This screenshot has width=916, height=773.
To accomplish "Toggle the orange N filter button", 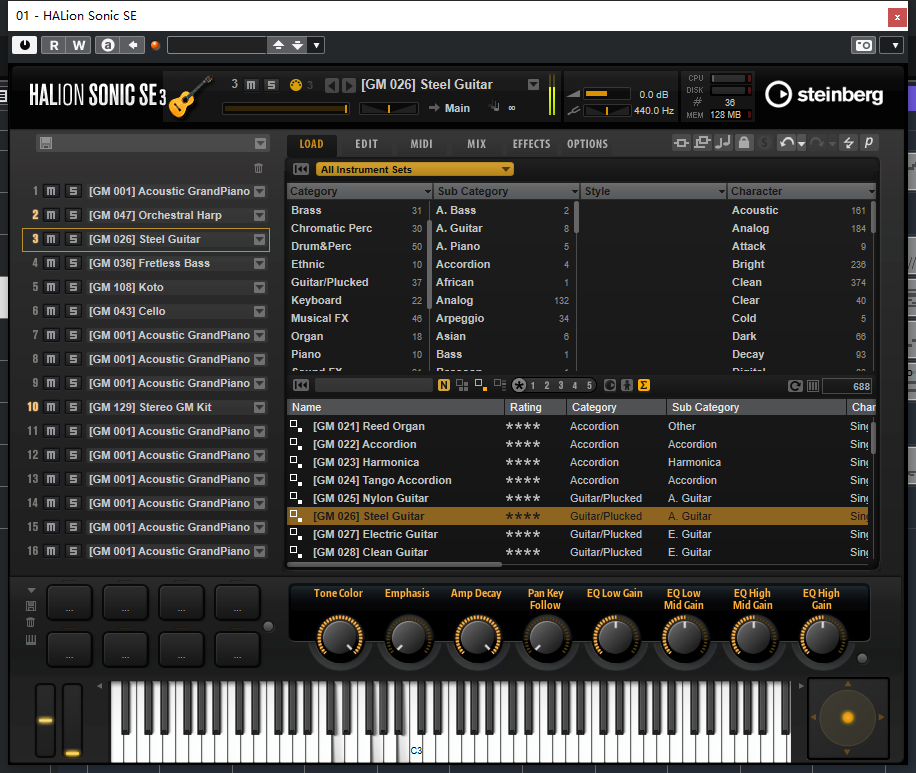I will 444,385.
